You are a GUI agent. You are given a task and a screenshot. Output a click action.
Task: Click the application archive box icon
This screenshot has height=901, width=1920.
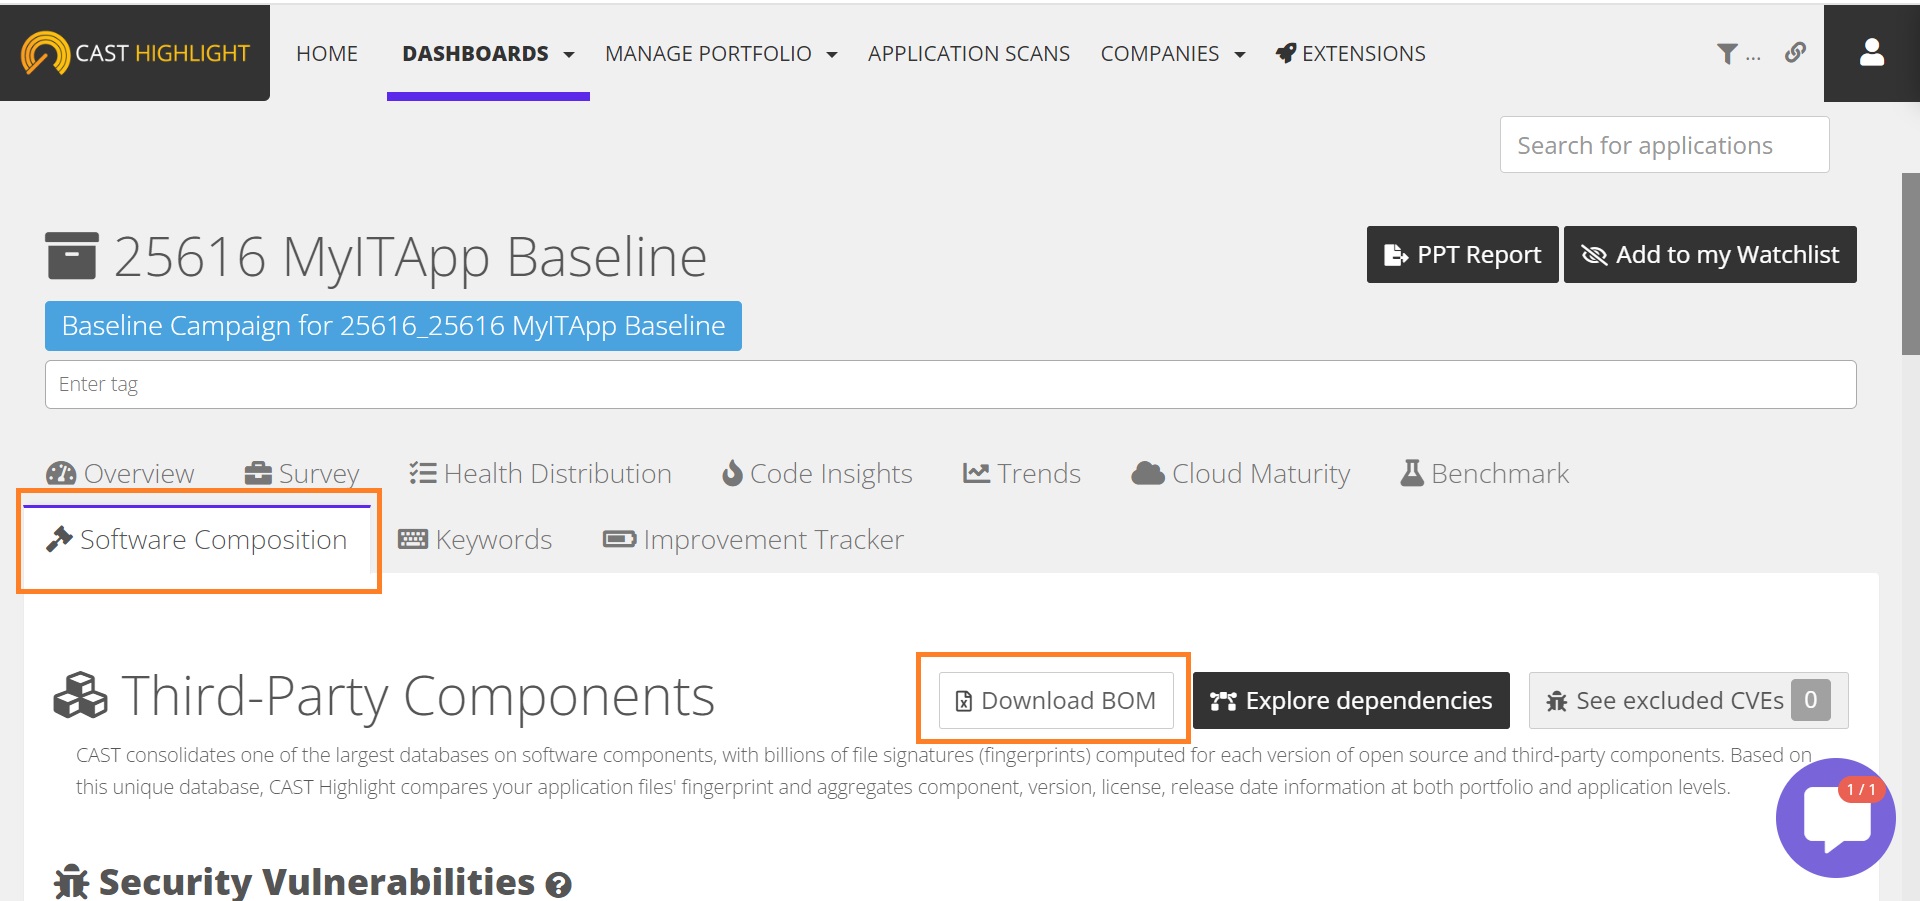tap(71, 256)
